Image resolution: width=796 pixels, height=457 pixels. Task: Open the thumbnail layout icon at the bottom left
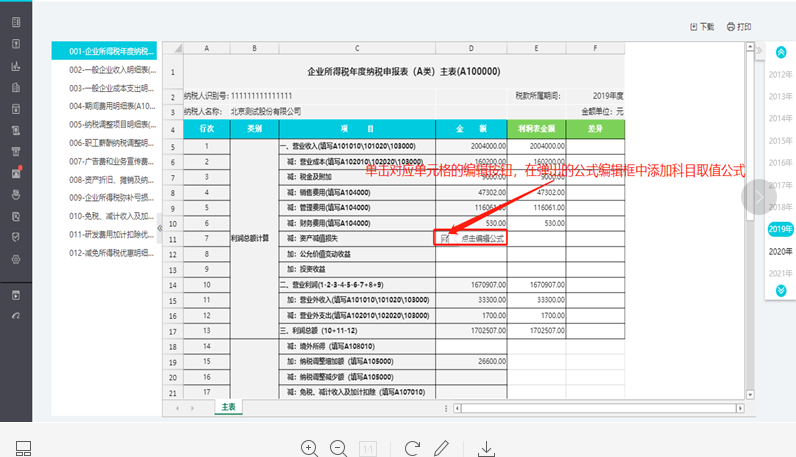23,448
